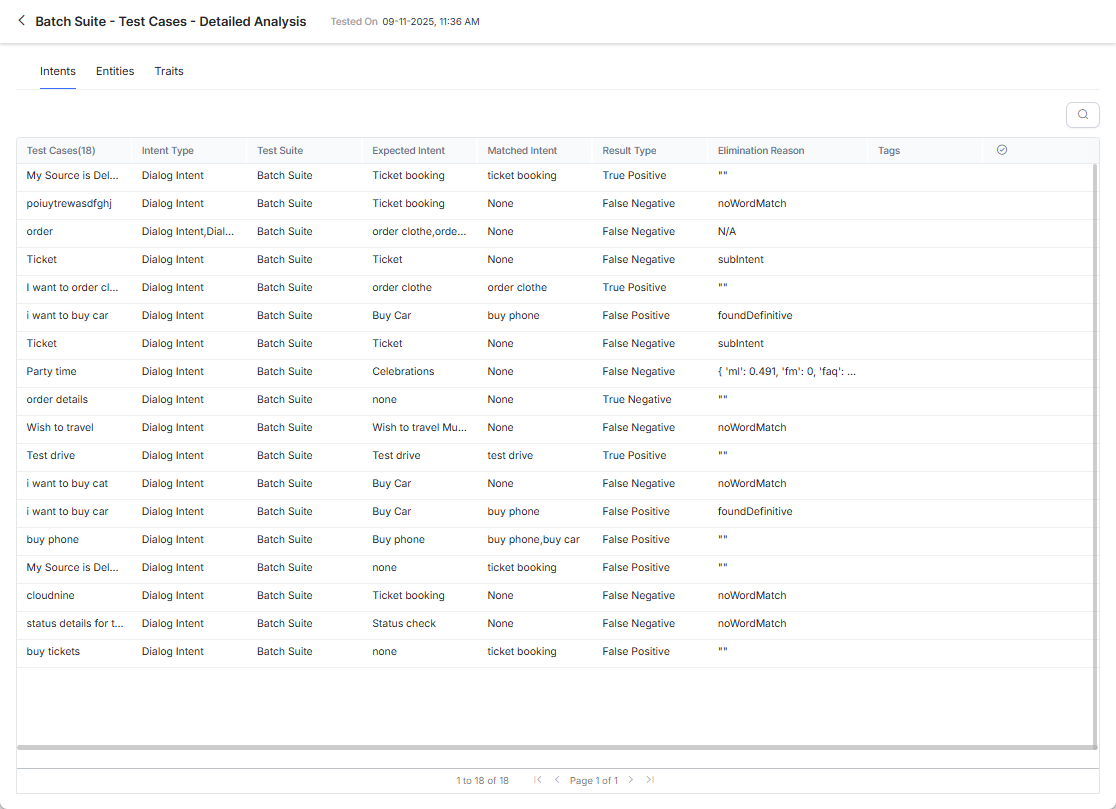Switch to the Traits tab
1116x809 pixels.
click(x=169, y=71)
